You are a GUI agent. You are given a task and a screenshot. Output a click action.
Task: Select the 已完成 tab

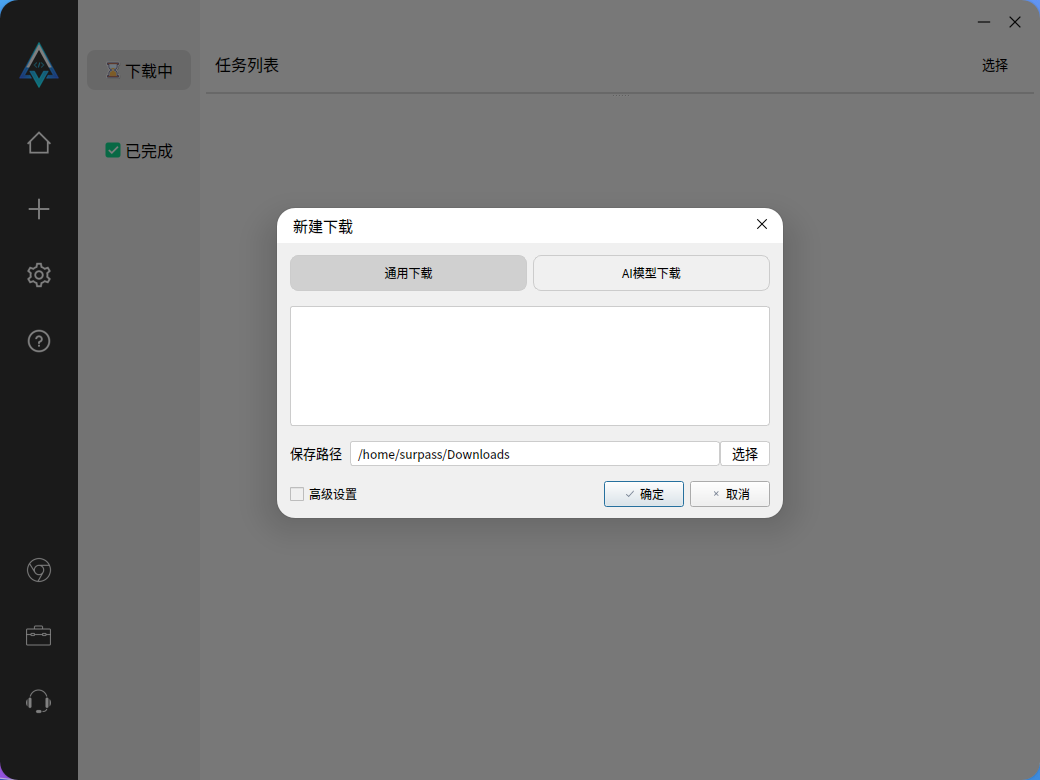(139, 151)
